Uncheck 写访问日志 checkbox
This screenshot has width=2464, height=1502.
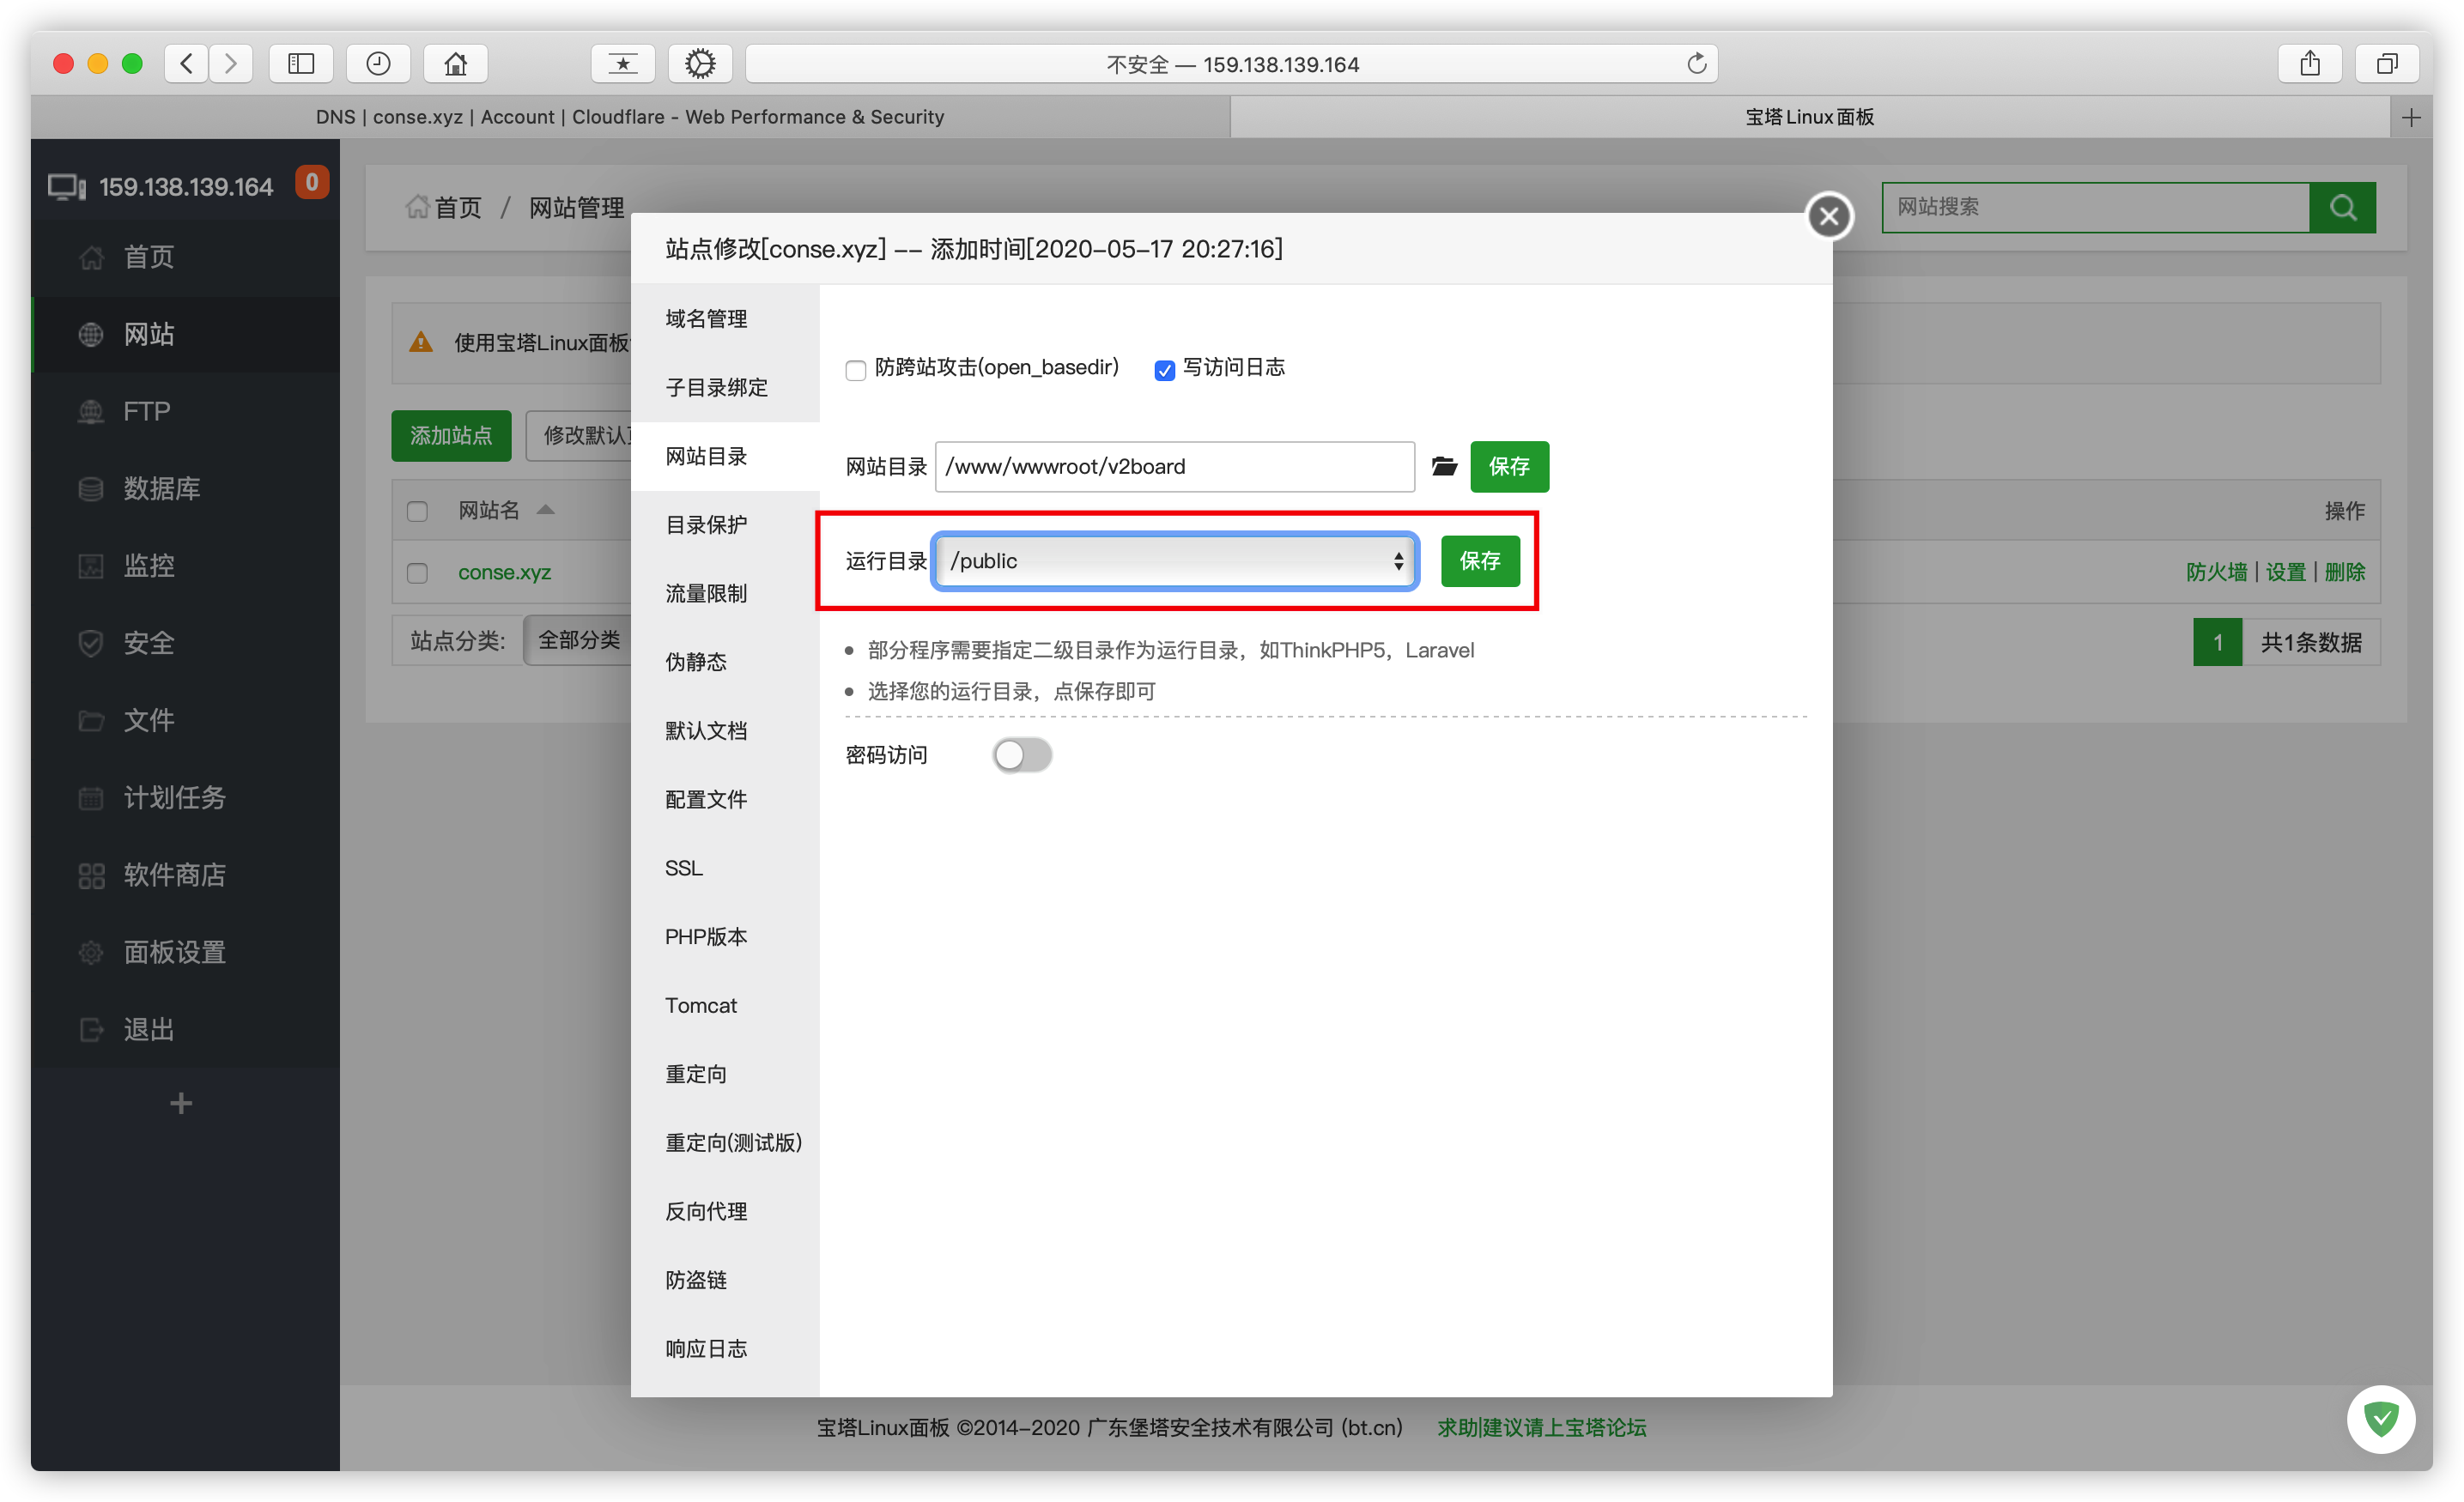click(1164, 370)
